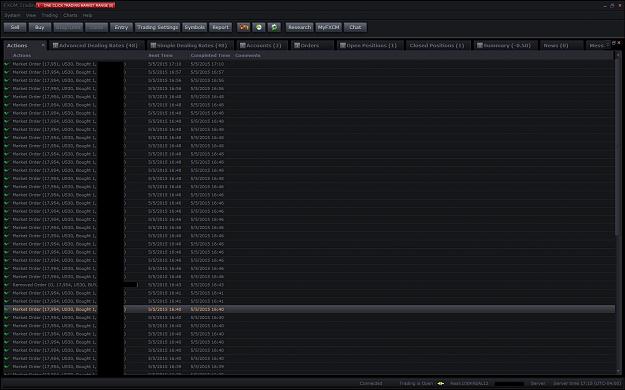Click the scrollbar up arrow in the Actions list
Image resolution: width=625 pixels, height=390 pixels.
618,55
